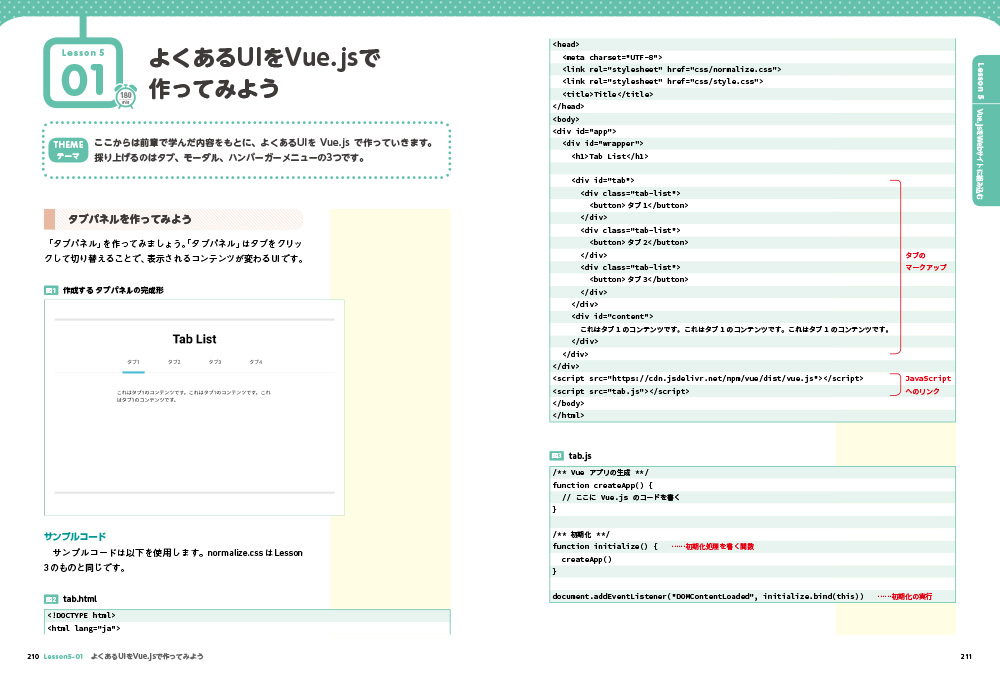Click the vue.js CDN script line
Image resolution: width=1000 pixels, height=679 pixels.
[x=708, y=378]
